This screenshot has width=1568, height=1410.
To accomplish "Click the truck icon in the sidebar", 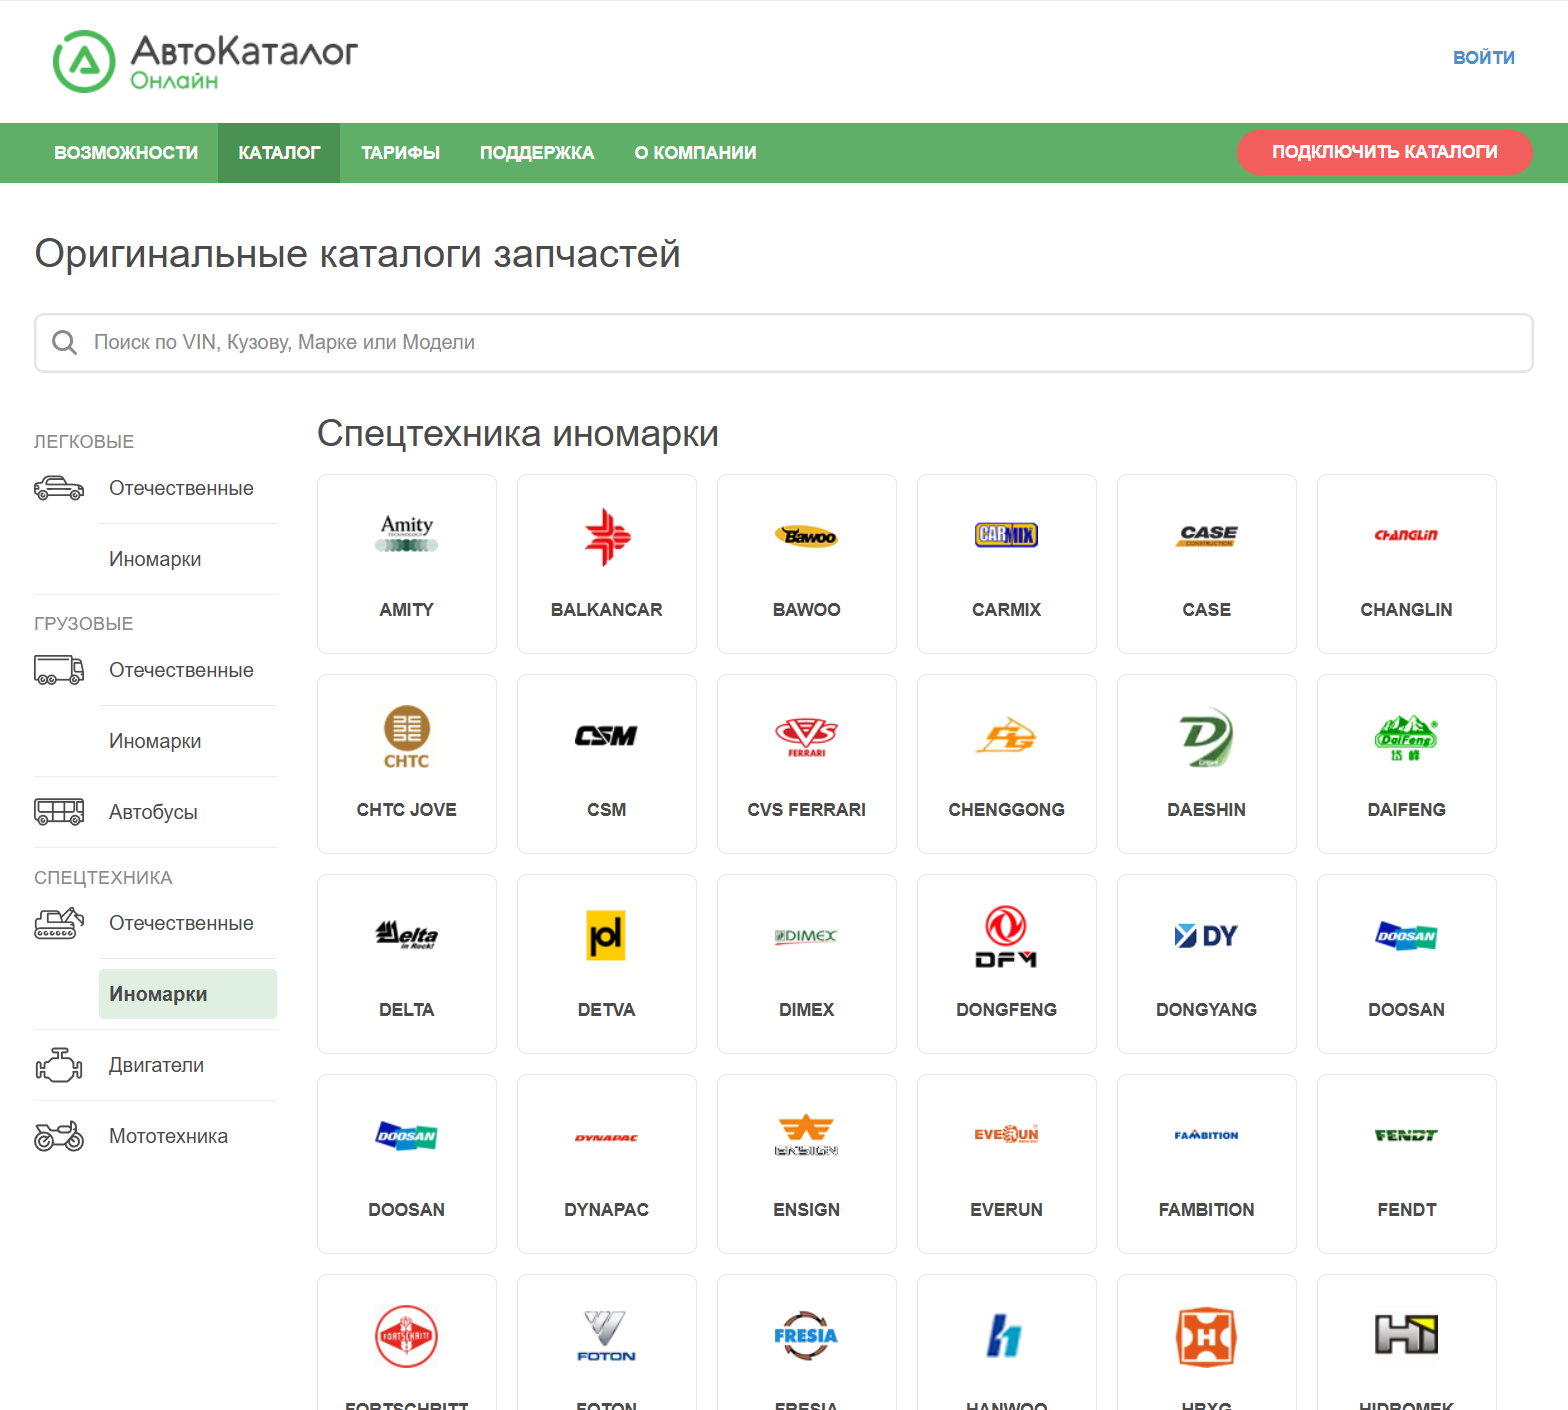I will pyautogui.click(x=59, y=670).
